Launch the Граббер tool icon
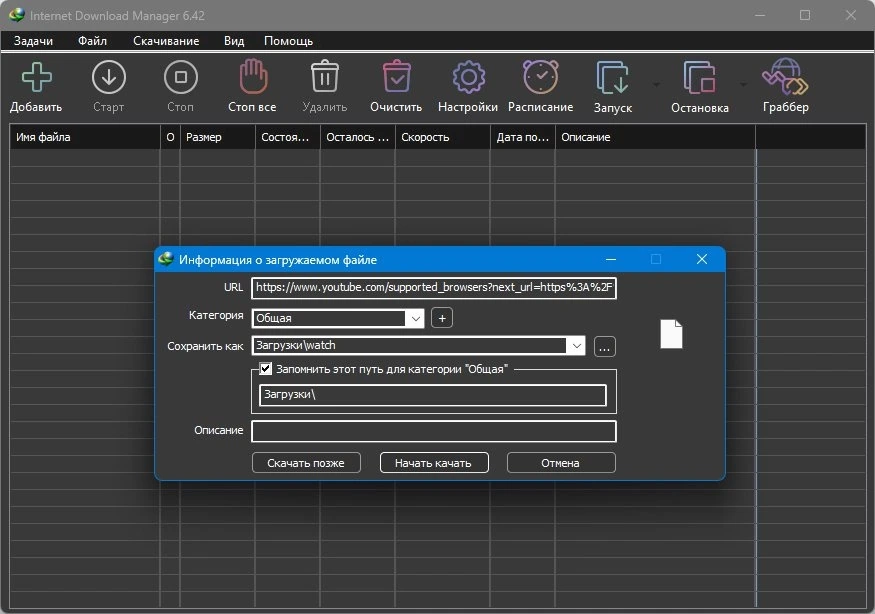Image resolution: width=875 pixels, height=614 pixels. (x=785, y=76)
